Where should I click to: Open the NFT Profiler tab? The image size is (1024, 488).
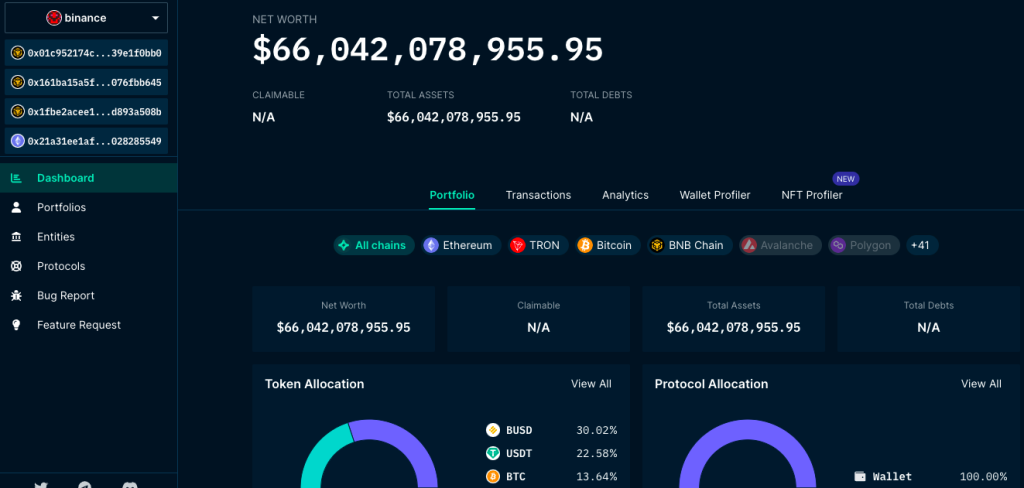click(811, 195)
